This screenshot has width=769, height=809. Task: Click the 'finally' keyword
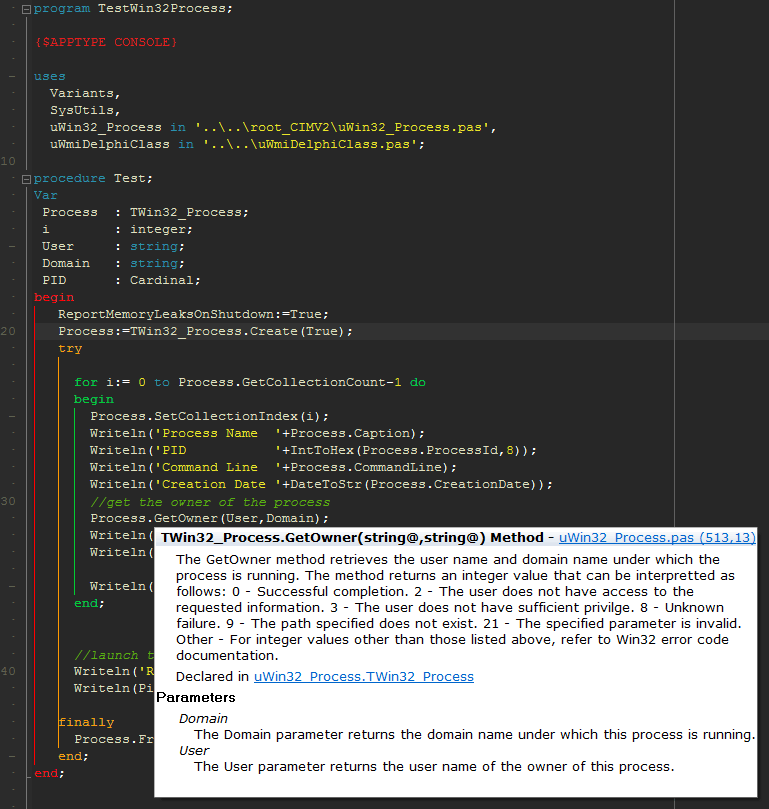tap(86, 722)
